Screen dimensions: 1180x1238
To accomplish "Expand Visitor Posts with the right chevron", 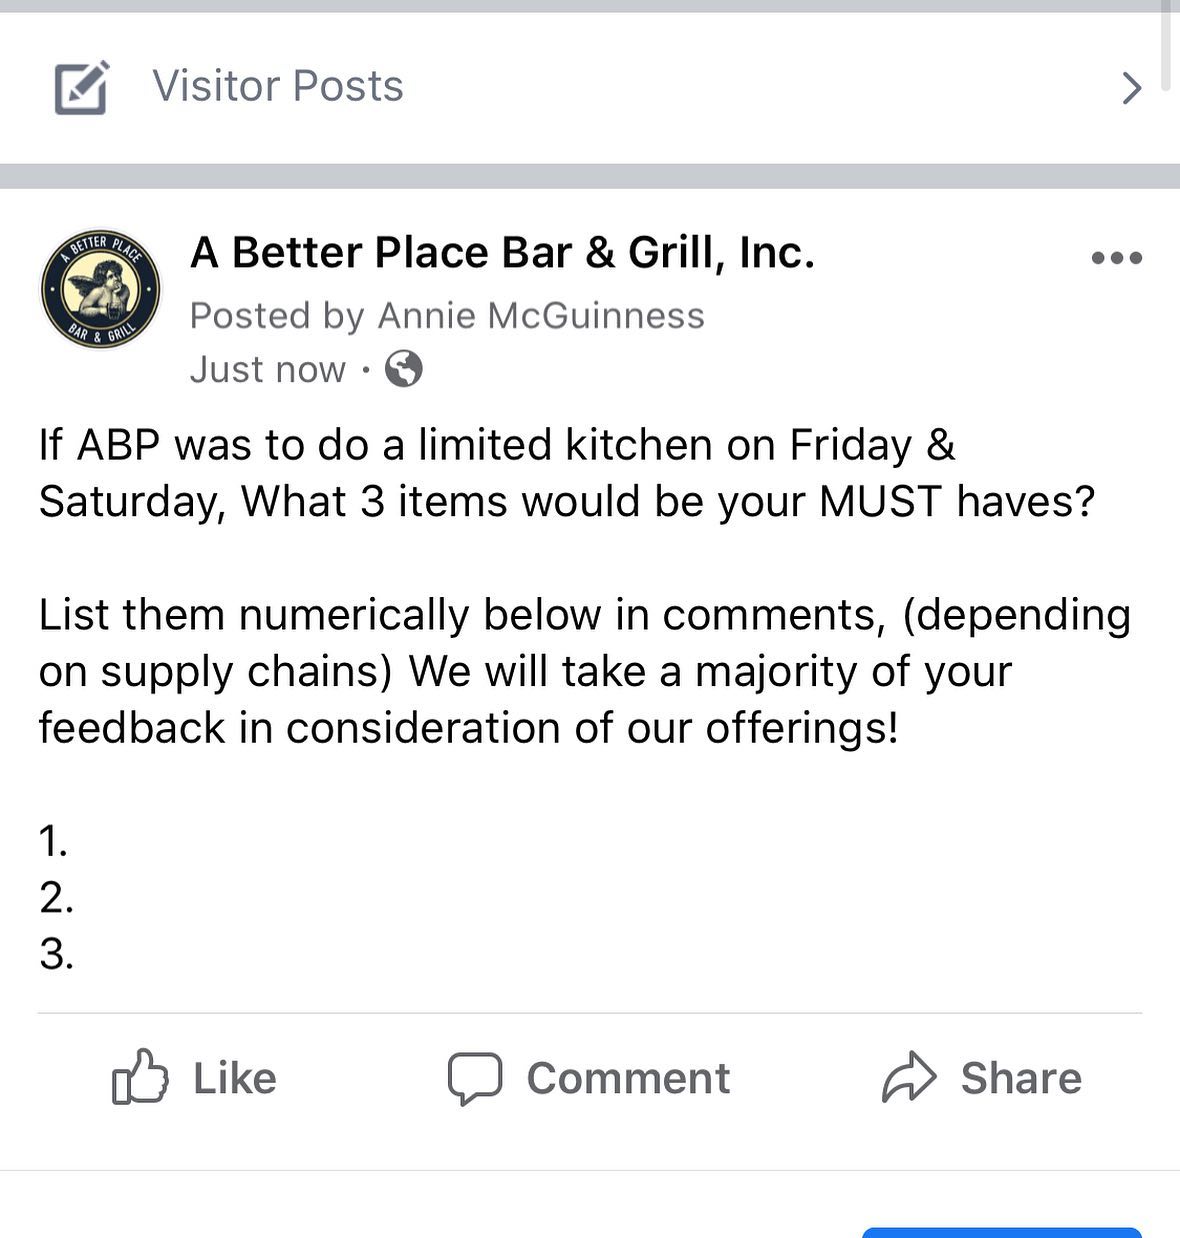I will click(x=1131, y=88).
